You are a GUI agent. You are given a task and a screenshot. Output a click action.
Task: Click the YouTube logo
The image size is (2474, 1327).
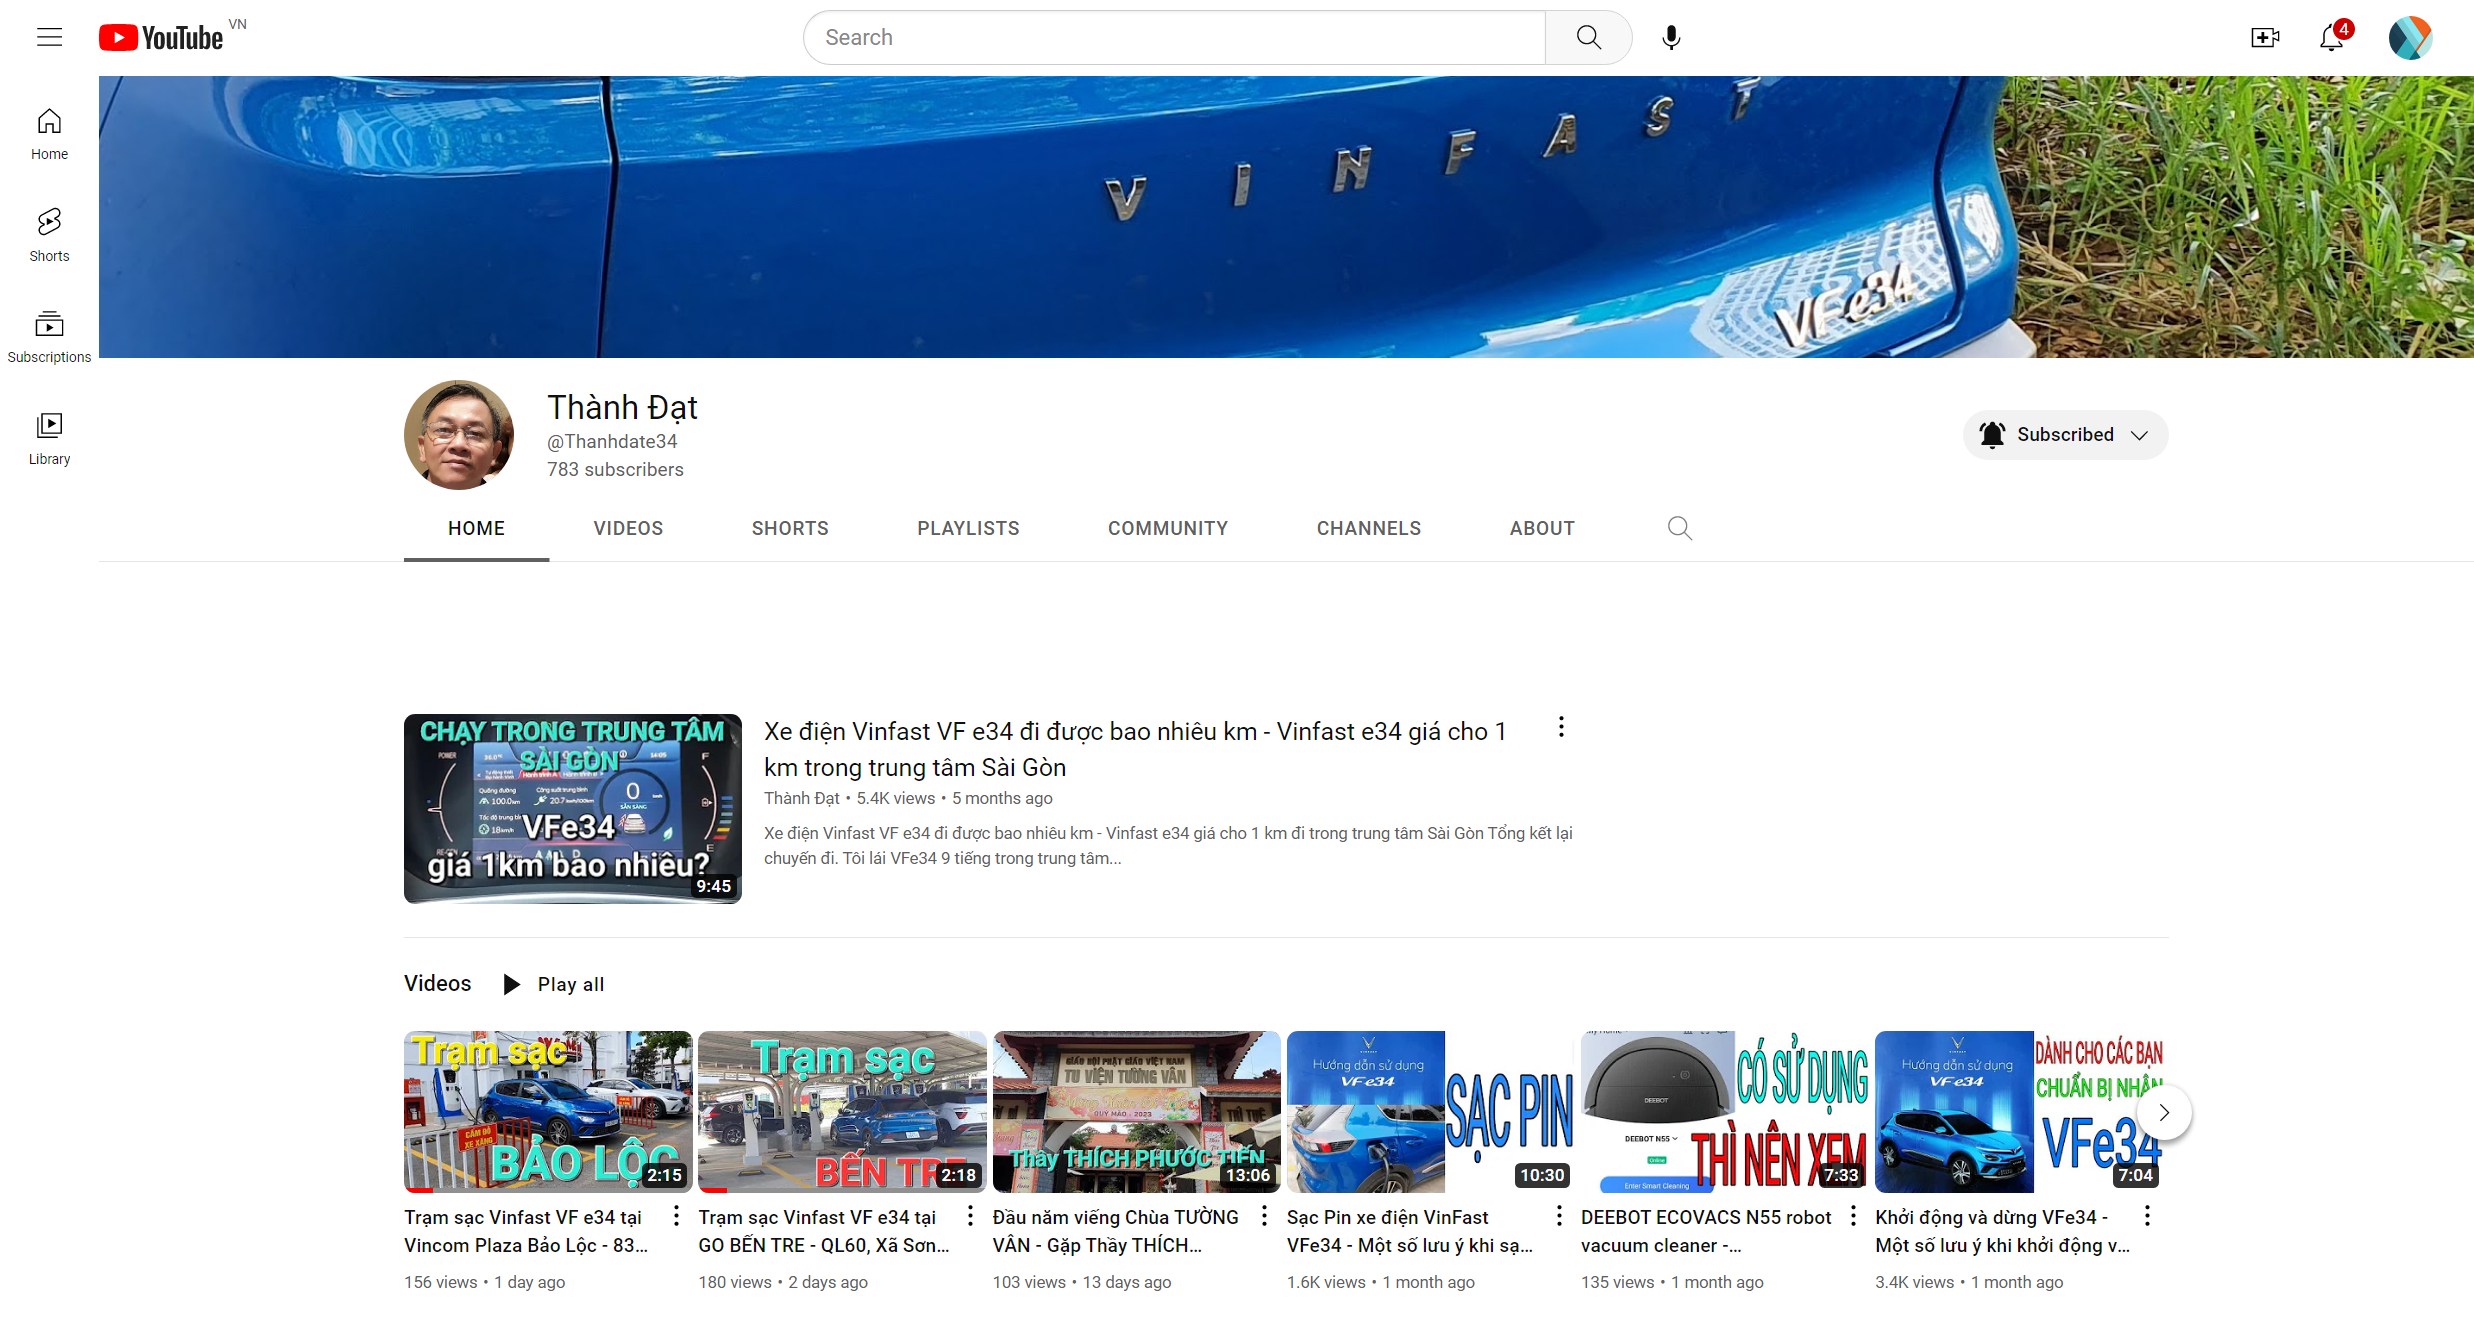162,38
